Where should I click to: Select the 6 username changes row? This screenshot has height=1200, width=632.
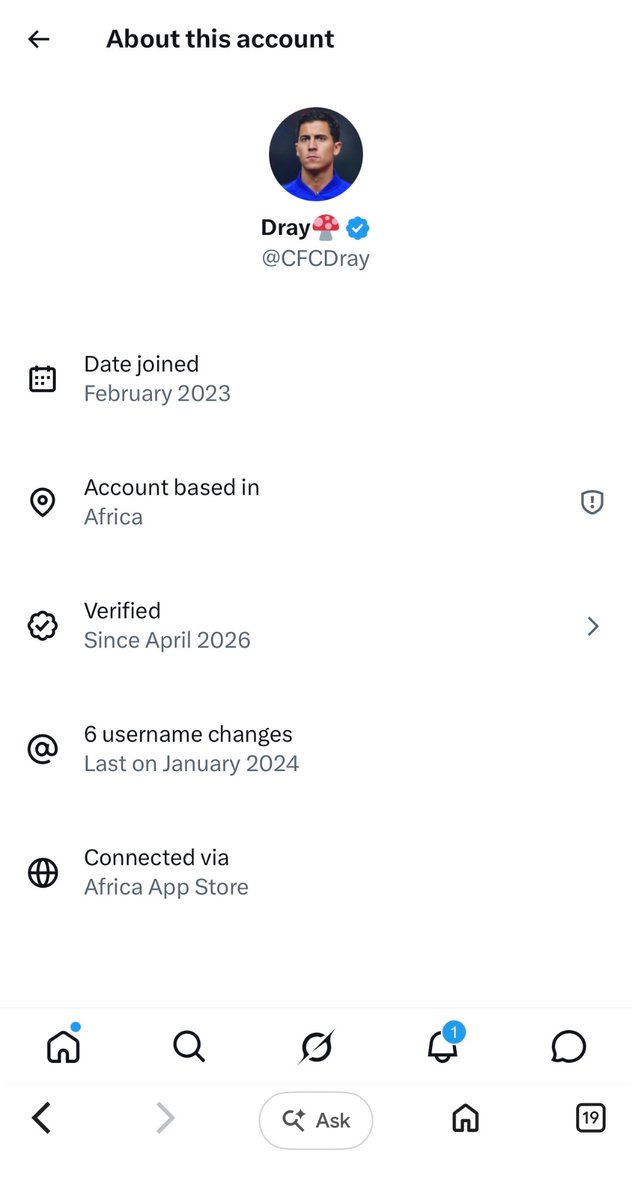[x=316, y=749]
